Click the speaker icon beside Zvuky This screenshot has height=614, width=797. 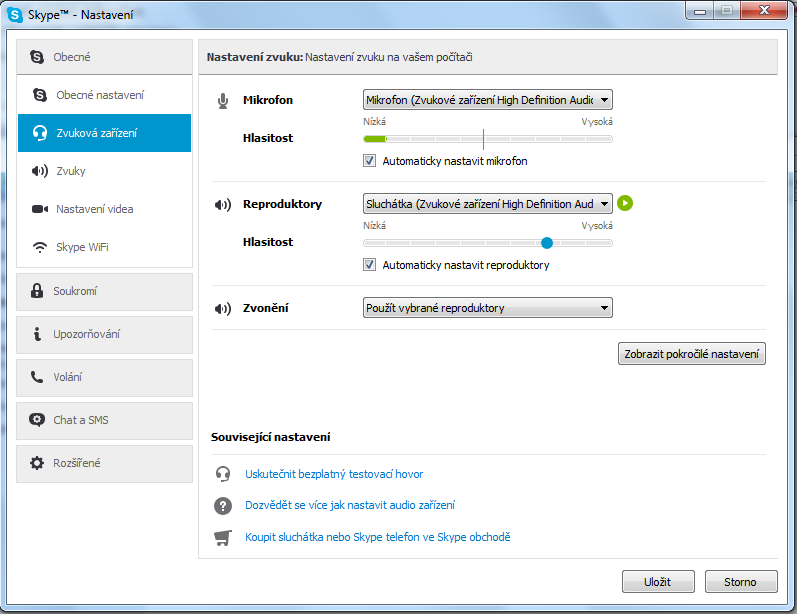click(x=40, y=171)
